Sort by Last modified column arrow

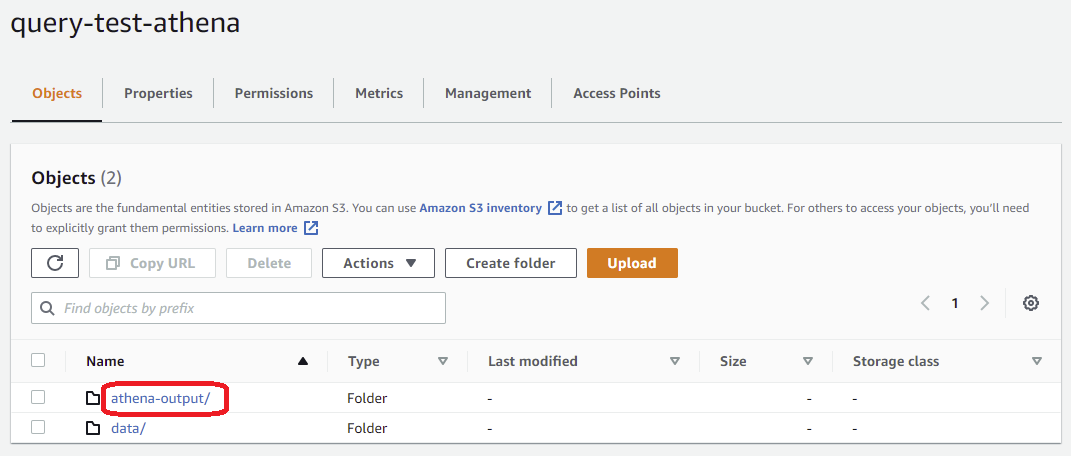pyautogui.click(x=674, y=361)
